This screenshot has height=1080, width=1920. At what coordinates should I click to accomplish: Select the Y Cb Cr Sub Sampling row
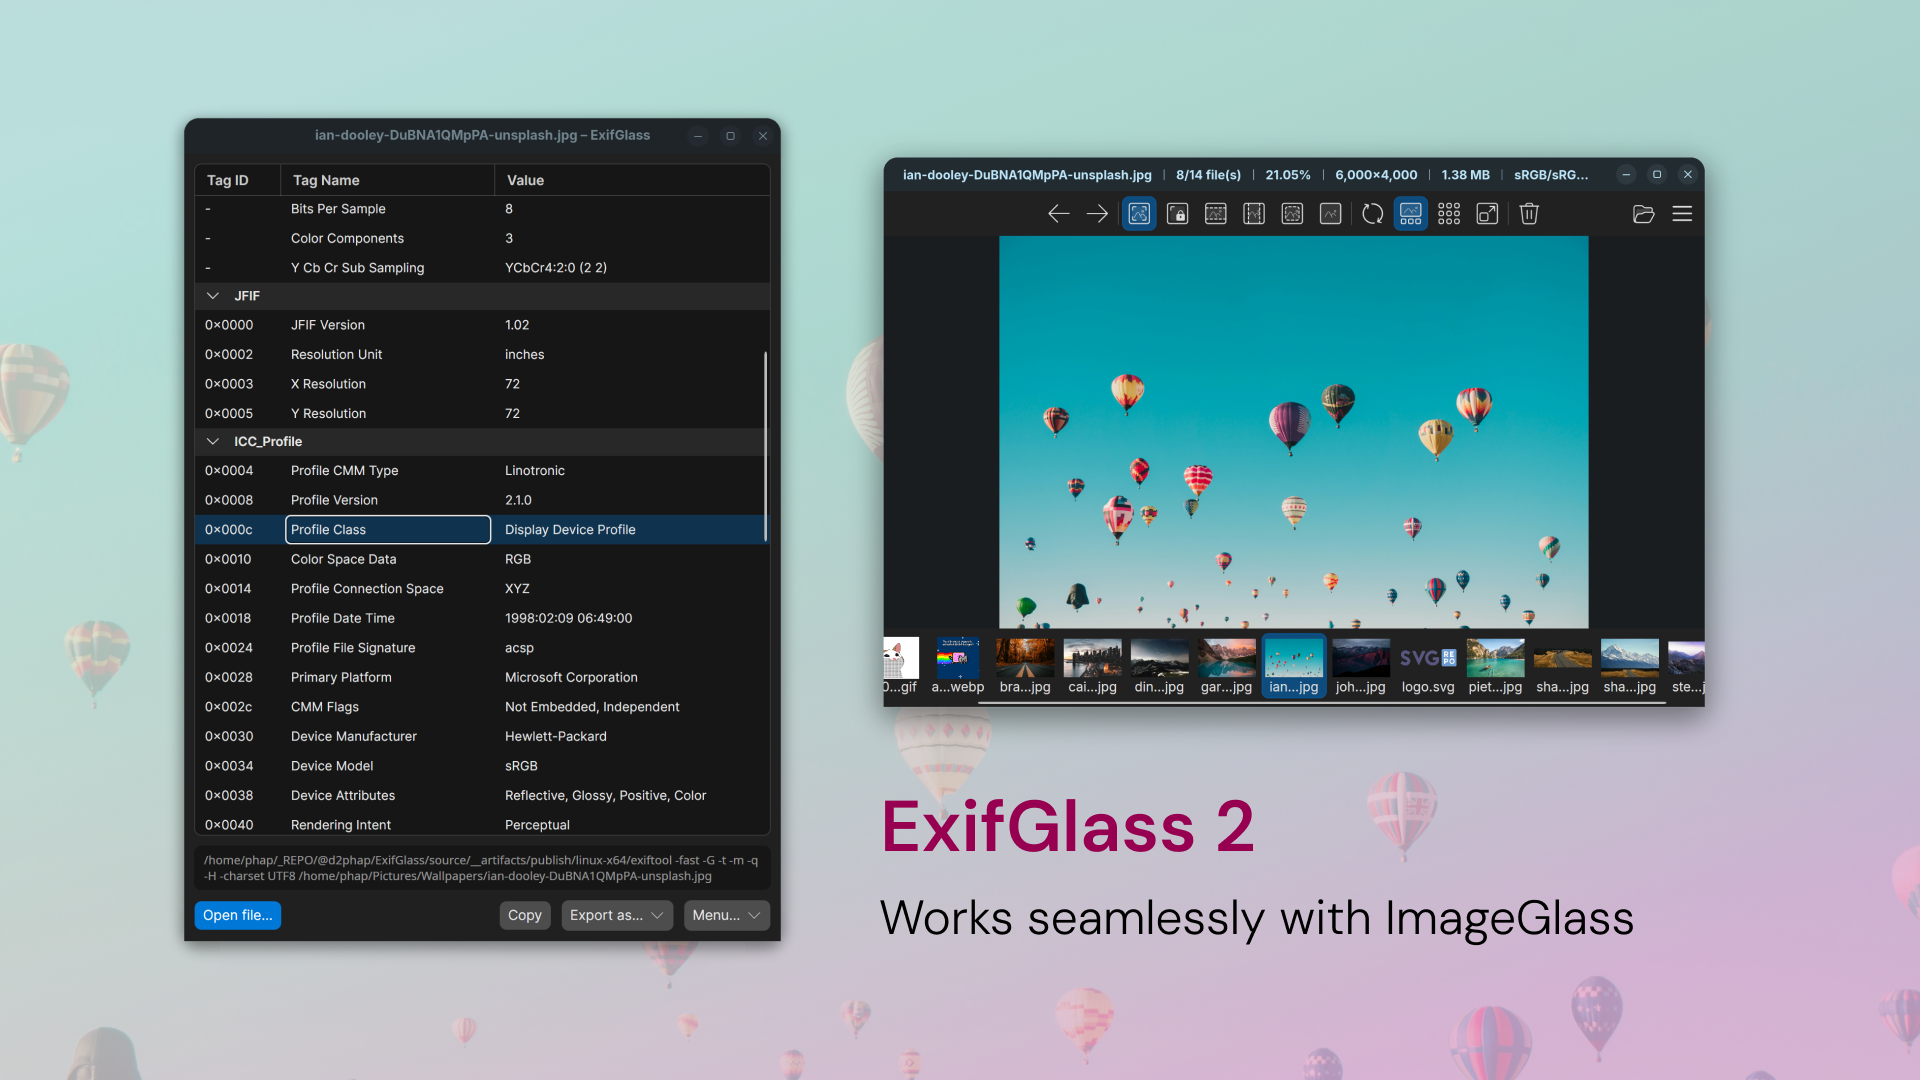(482, 268)
